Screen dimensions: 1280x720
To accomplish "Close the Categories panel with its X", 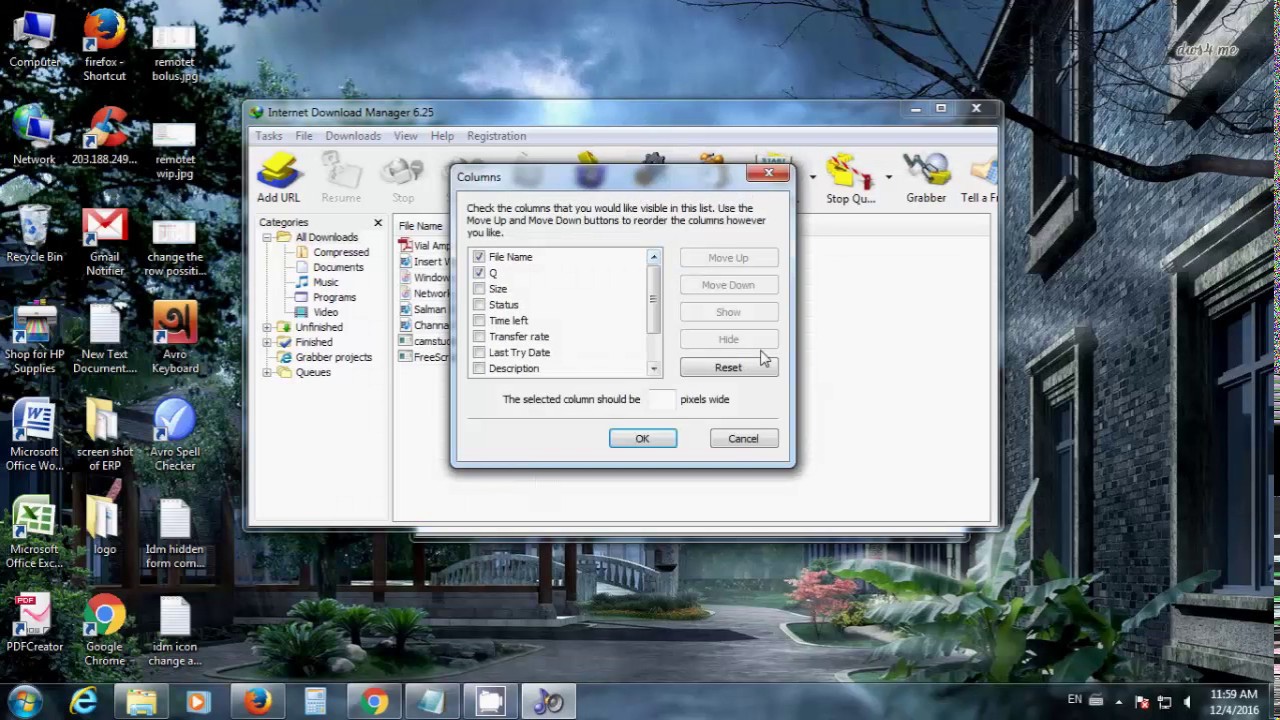I will coord(378,222).
